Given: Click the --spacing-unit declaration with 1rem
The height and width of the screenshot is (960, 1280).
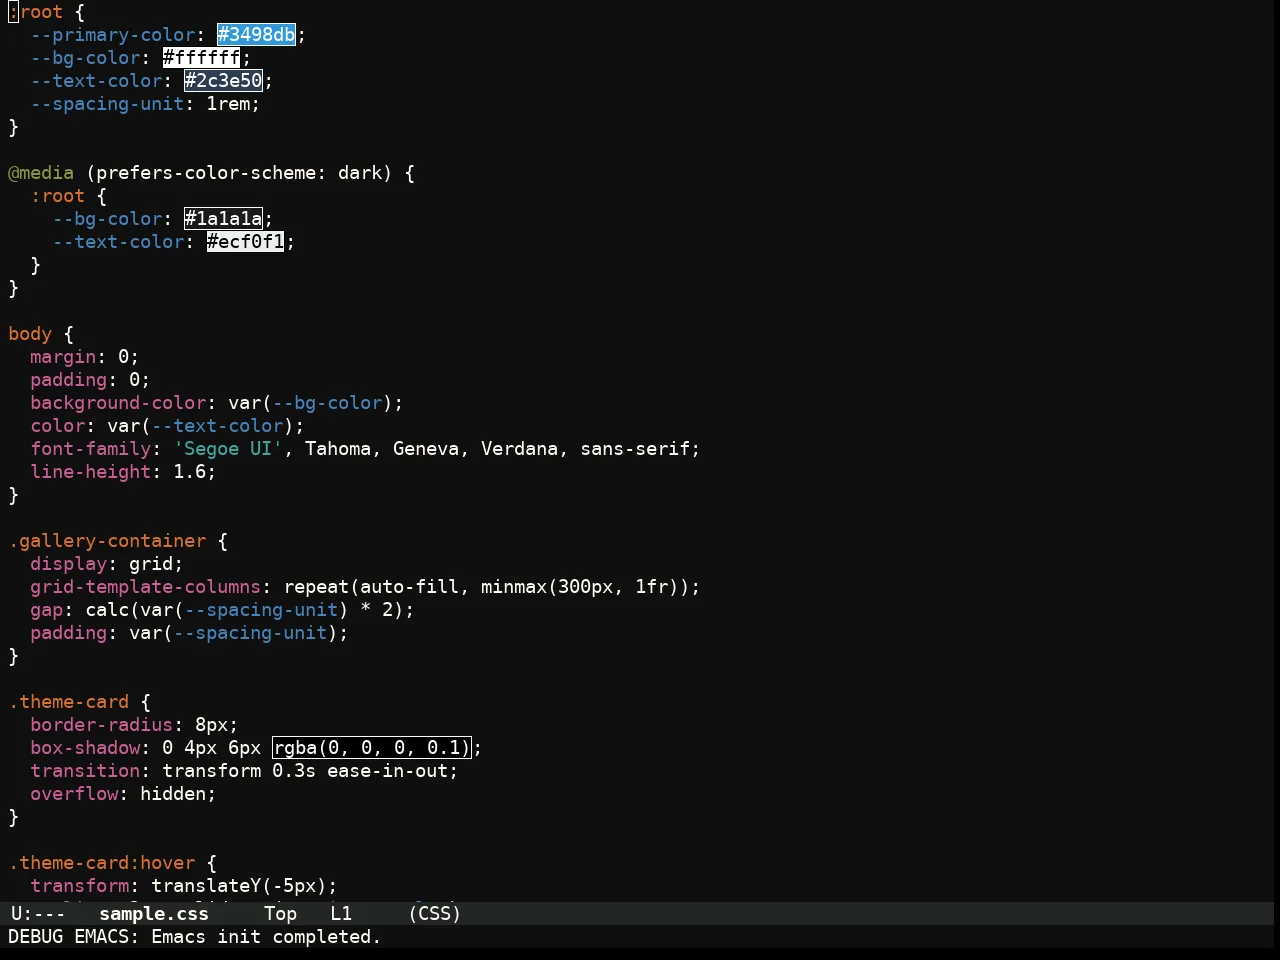Looking at the screenshot, I should click(x=145, y=104).
